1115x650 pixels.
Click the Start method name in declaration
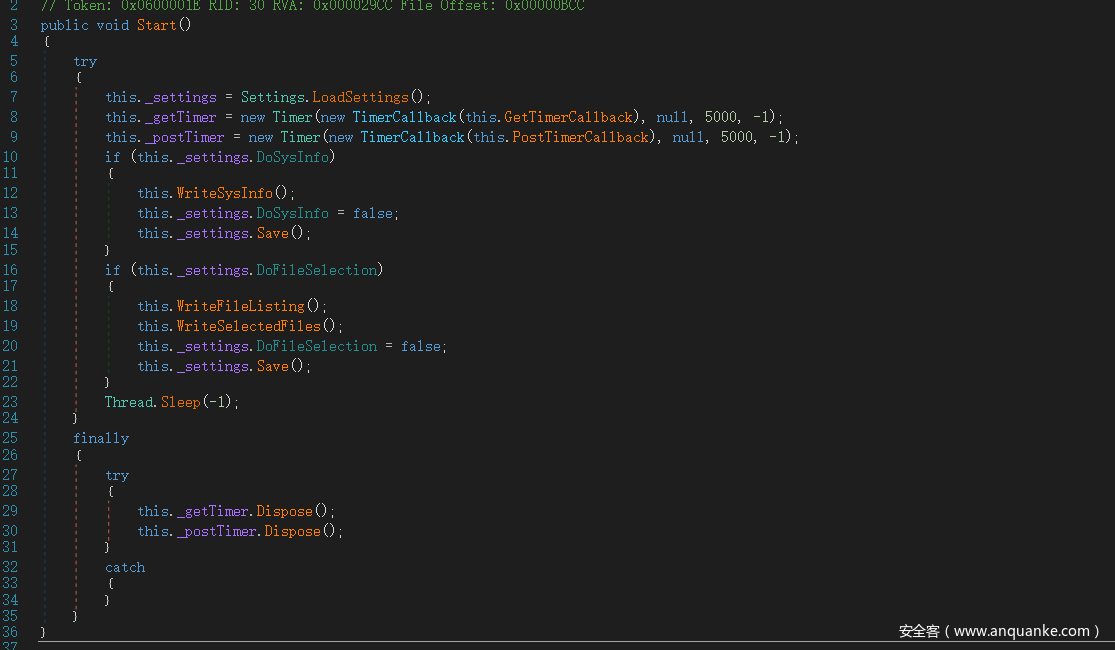[x=156, y=24]
